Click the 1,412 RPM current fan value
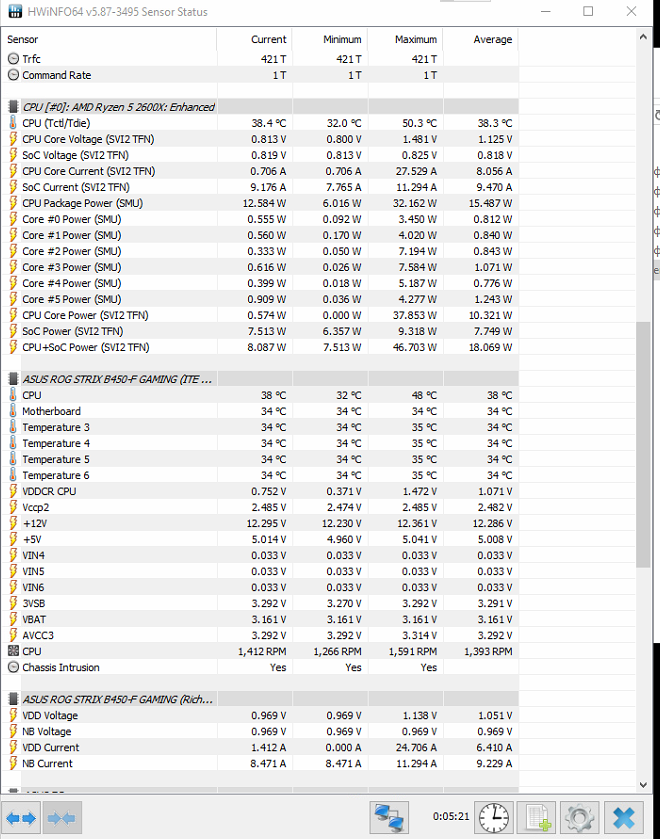Viewport: 660px width, 839px height. point(262,651)
